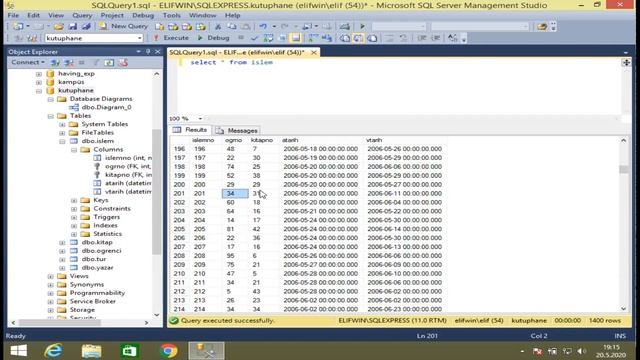Open the Tools menu
640x360 pixels.
[171, 15]
